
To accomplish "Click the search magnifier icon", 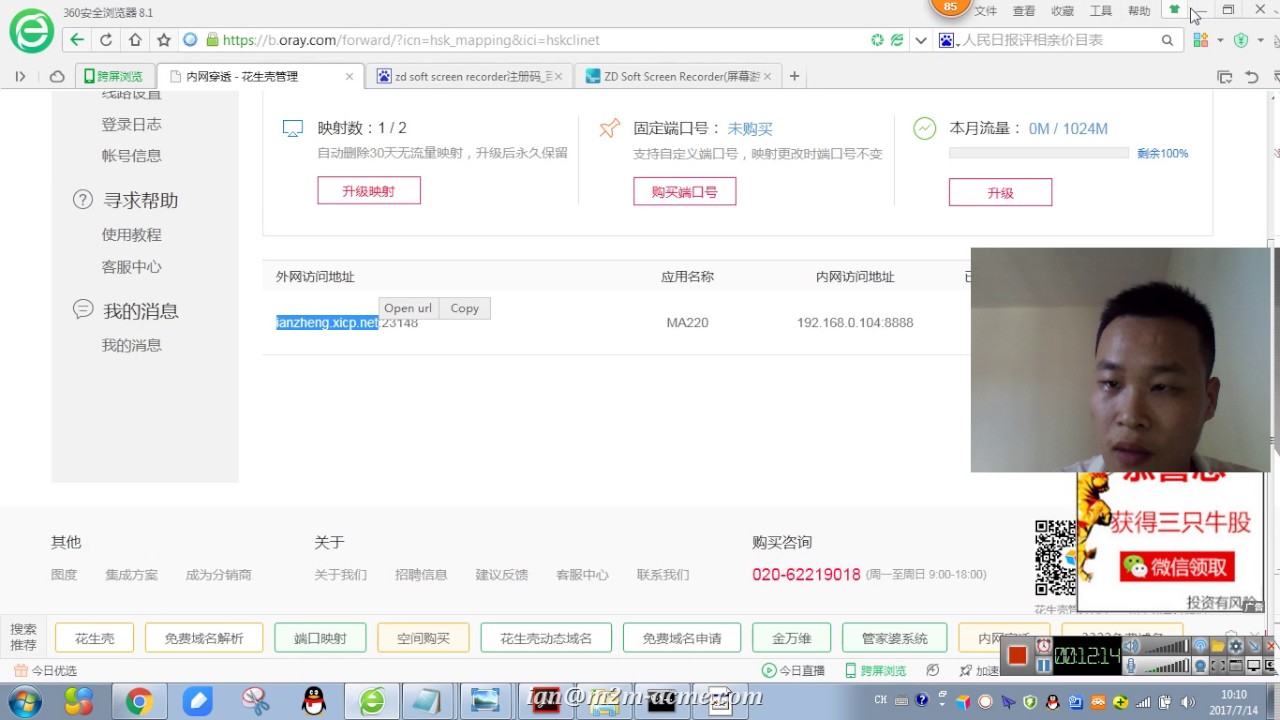I will click(x=1167, y=40).
